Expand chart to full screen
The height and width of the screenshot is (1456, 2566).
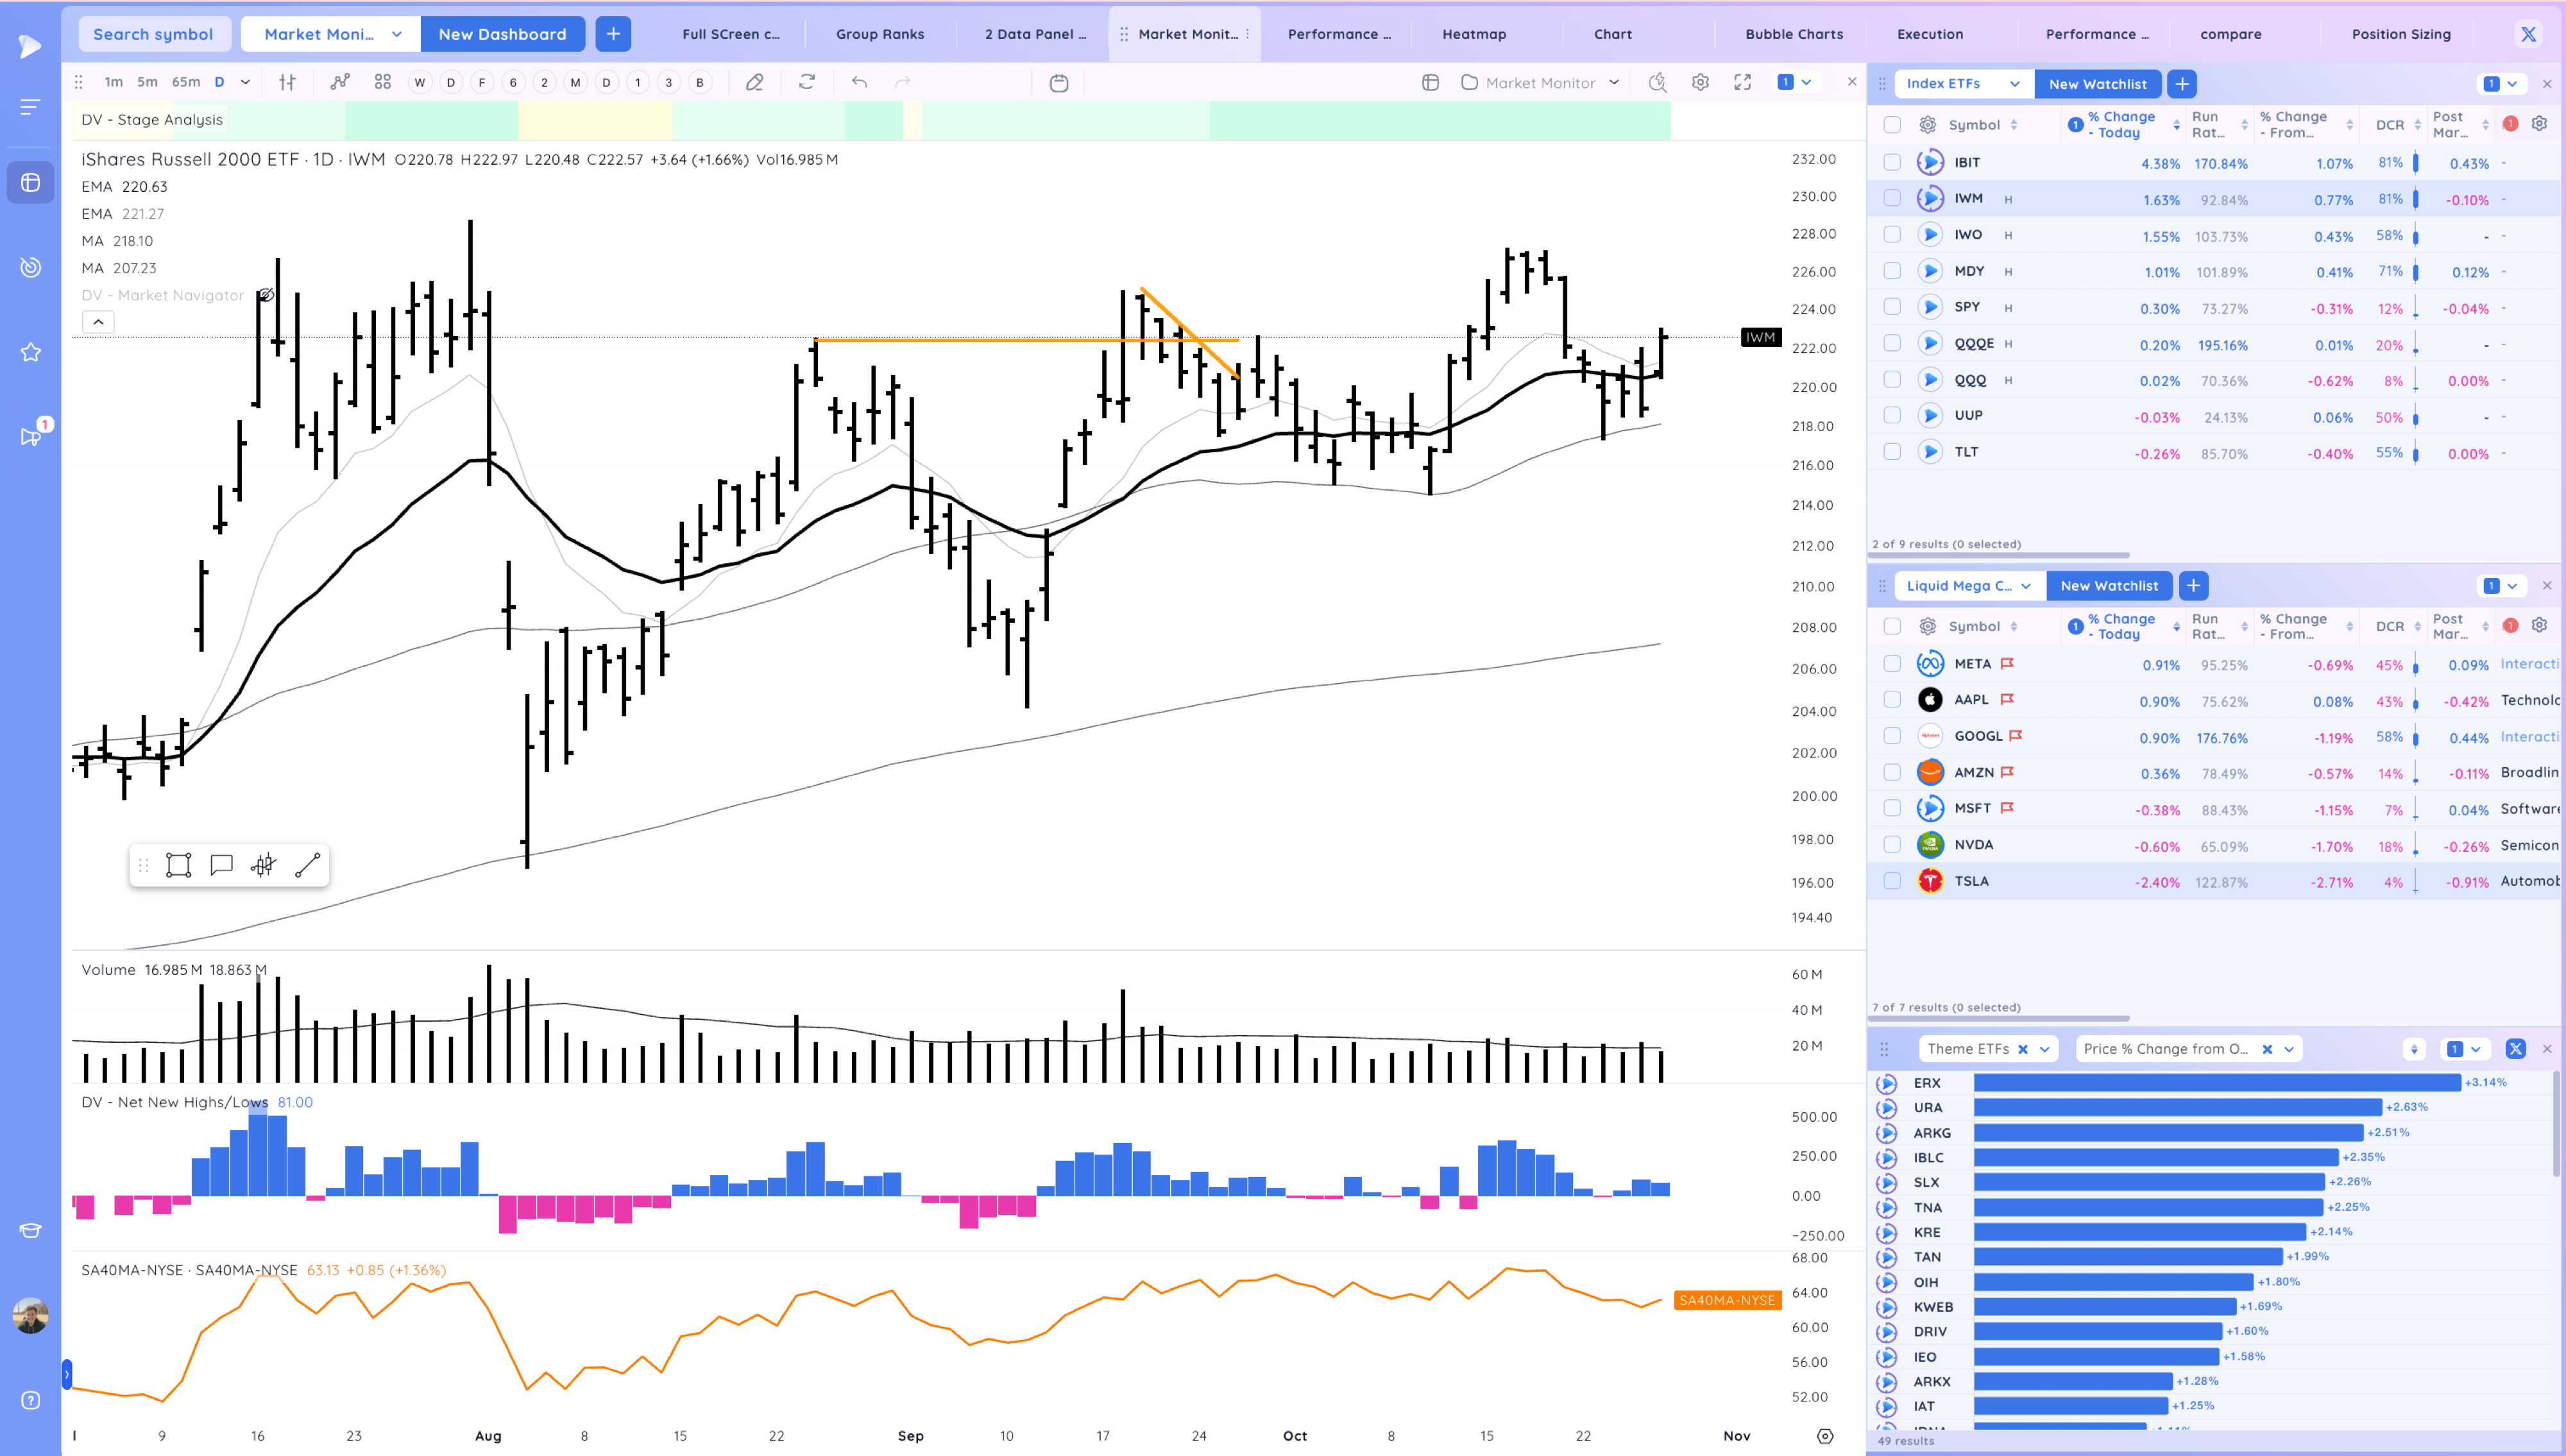(1743, 83)
